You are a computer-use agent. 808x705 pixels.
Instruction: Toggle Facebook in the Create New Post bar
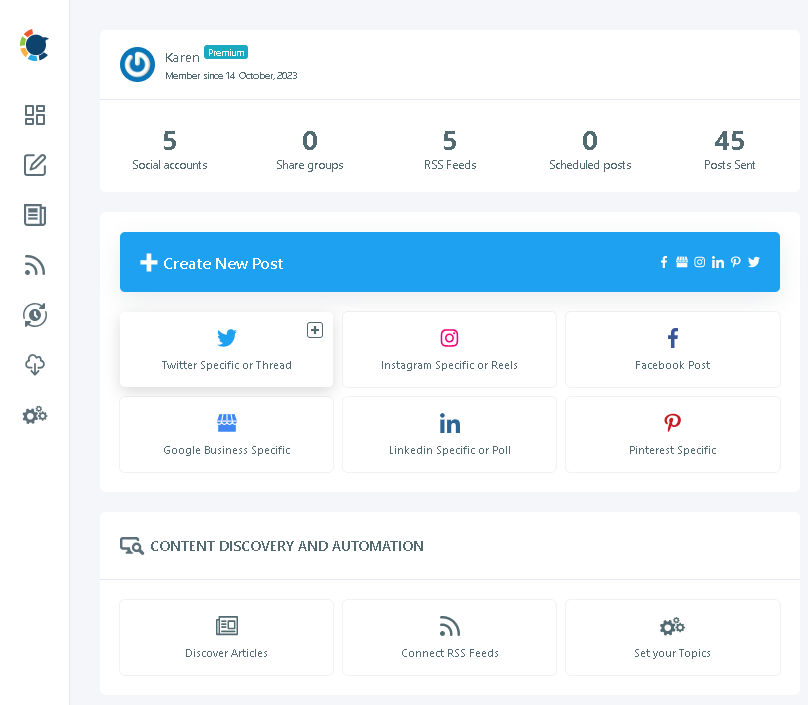[663, 262]
